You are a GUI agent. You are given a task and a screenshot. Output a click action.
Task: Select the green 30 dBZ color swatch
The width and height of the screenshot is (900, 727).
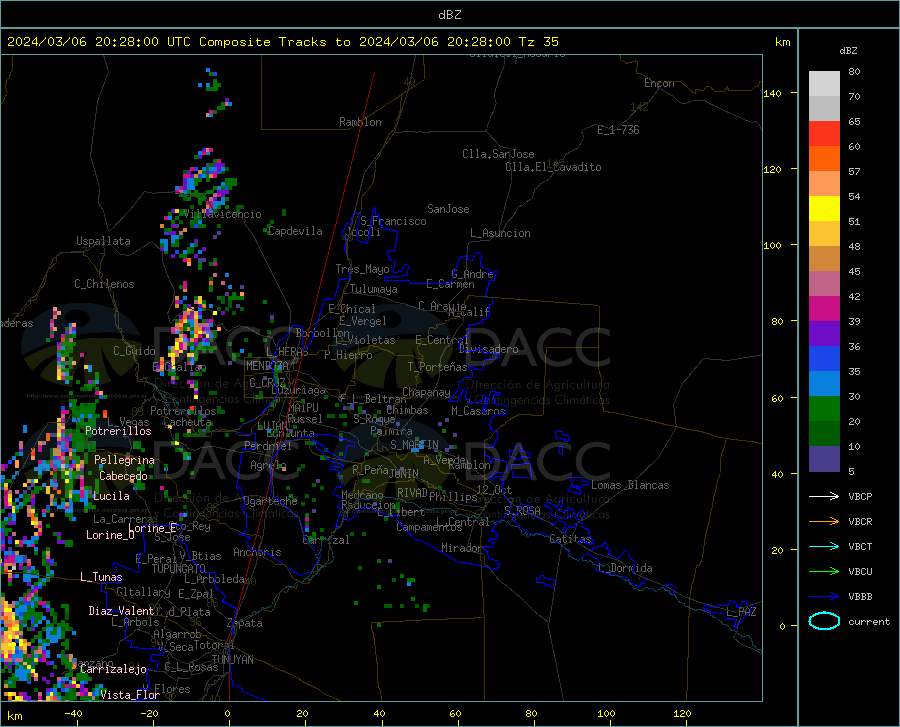click(824, 409)
